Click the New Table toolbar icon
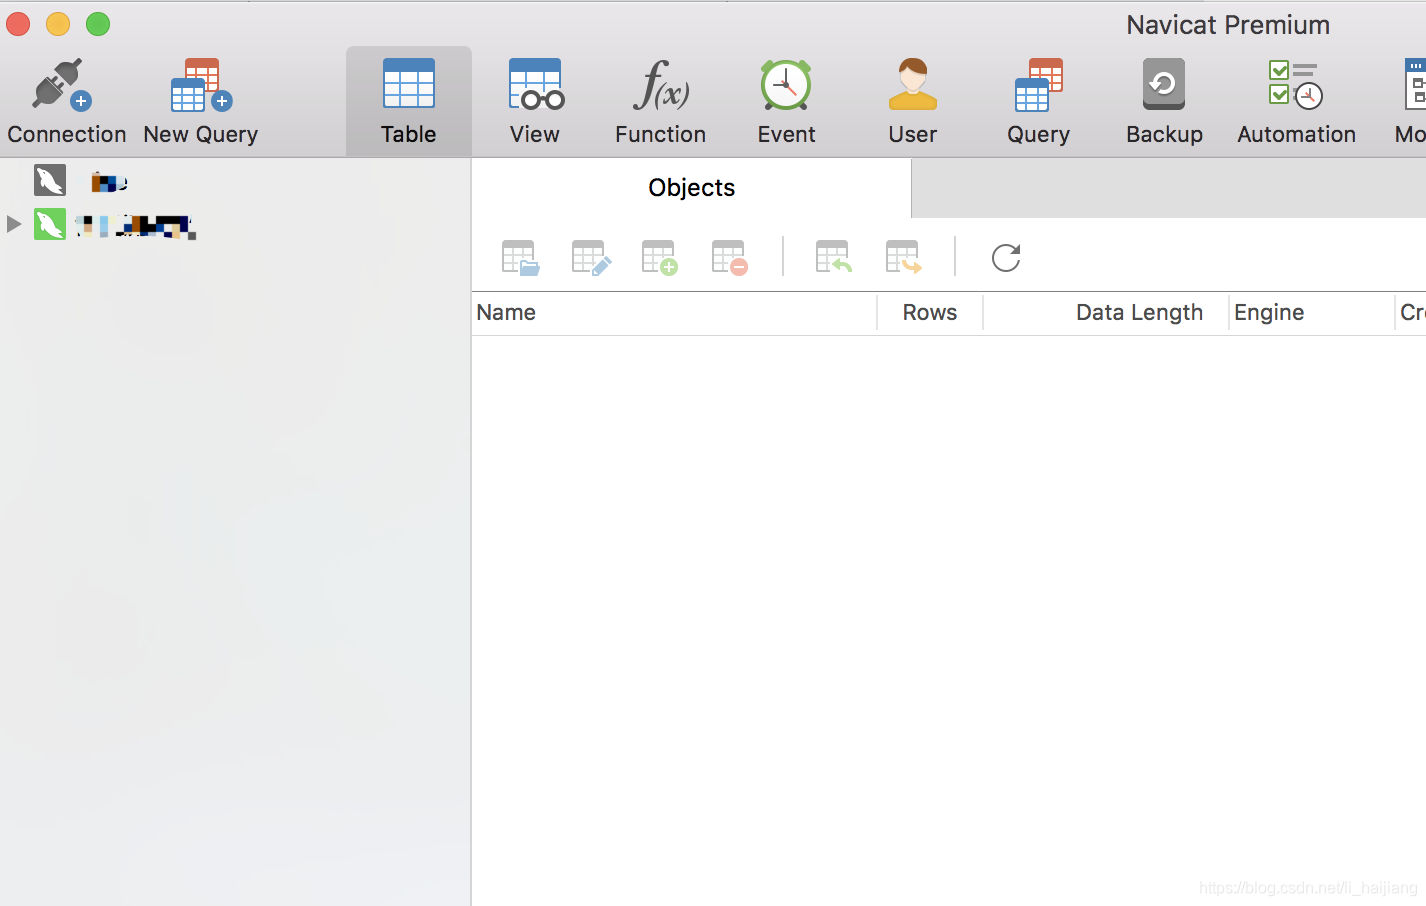The image size is (1426, 906). (660, 258)
